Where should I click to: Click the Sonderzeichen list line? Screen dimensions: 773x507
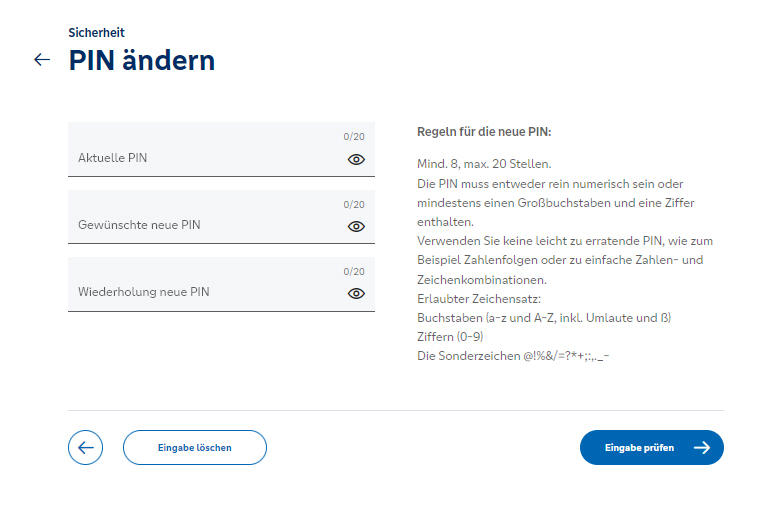point(513,356)
